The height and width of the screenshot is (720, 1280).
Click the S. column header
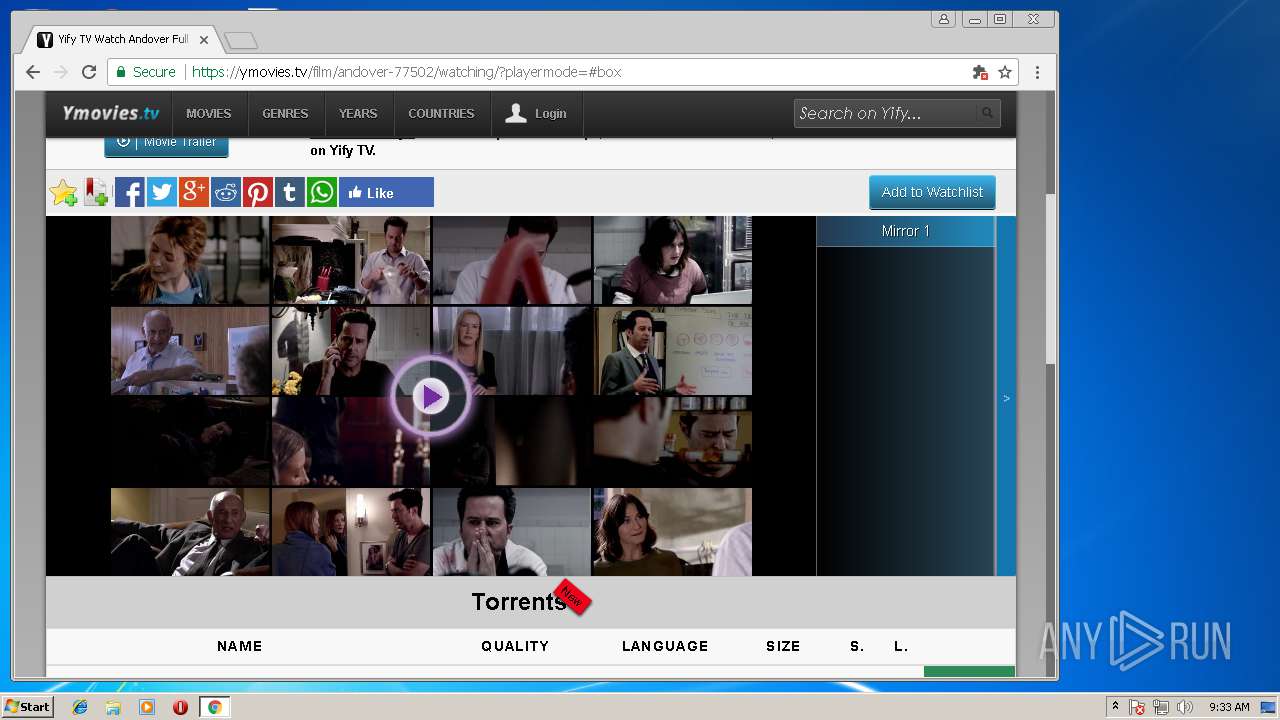click(857, 646)
